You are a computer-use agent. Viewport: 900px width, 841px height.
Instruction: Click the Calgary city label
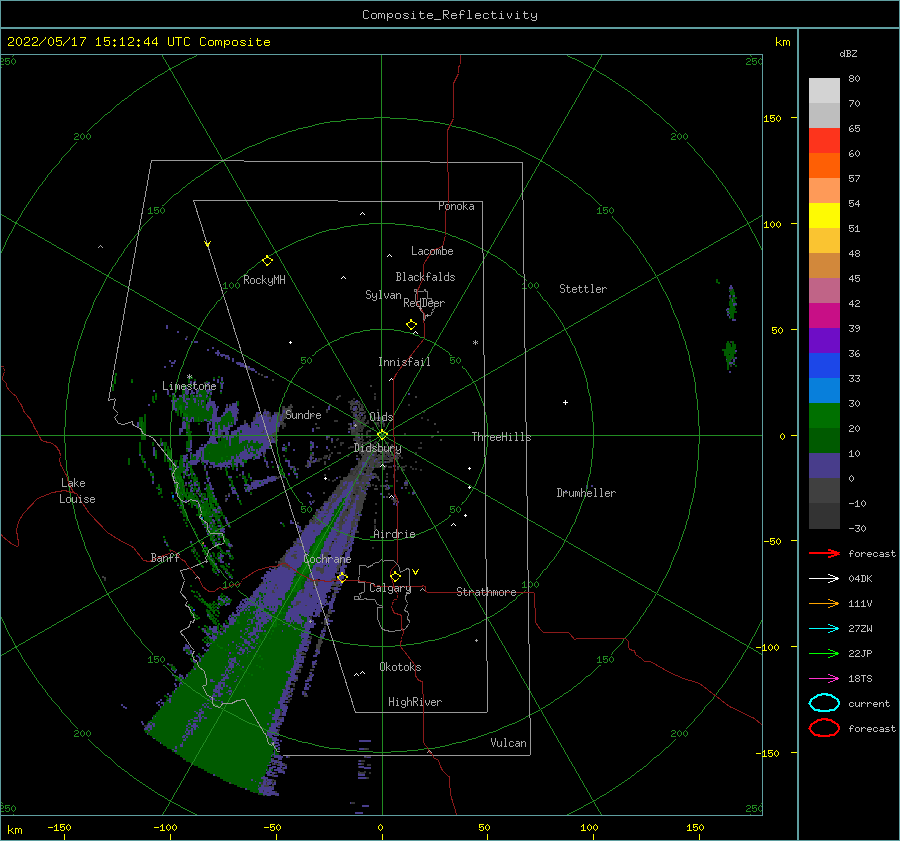click(x=390, y=588)
